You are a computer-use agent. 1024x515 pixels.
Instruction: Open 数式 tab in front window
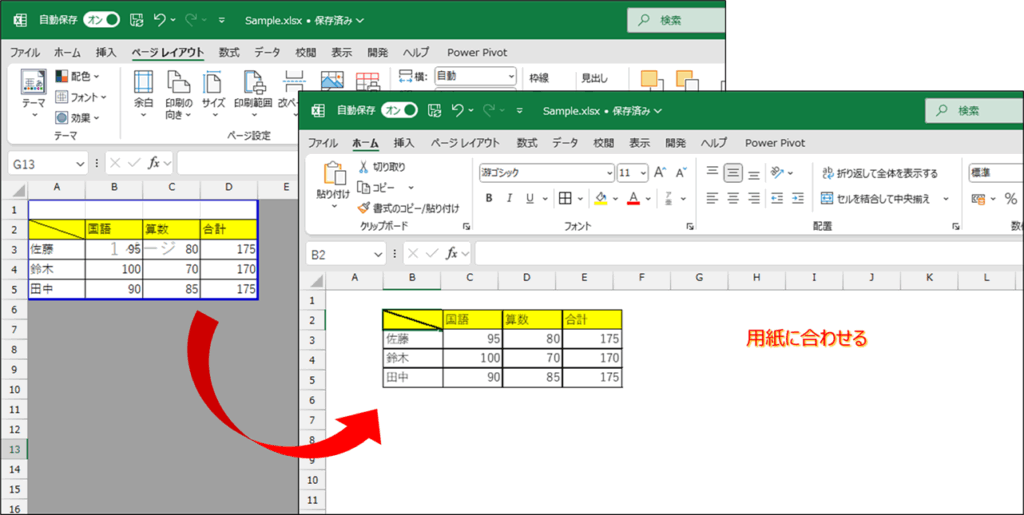click(x=526, y=143)
